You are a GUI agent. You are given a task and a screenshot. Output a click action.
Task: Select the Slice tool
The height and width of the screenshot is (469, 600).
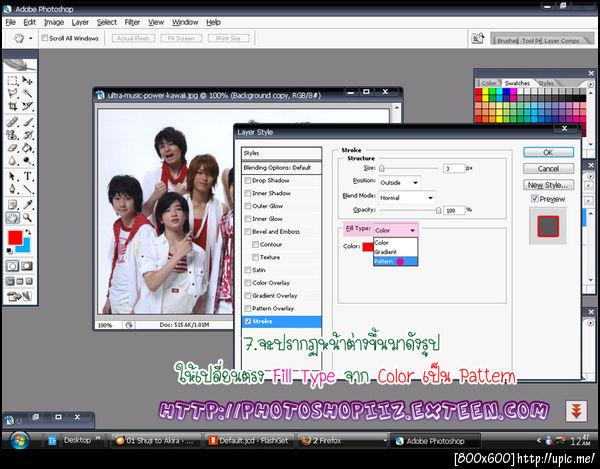[27, 106]
